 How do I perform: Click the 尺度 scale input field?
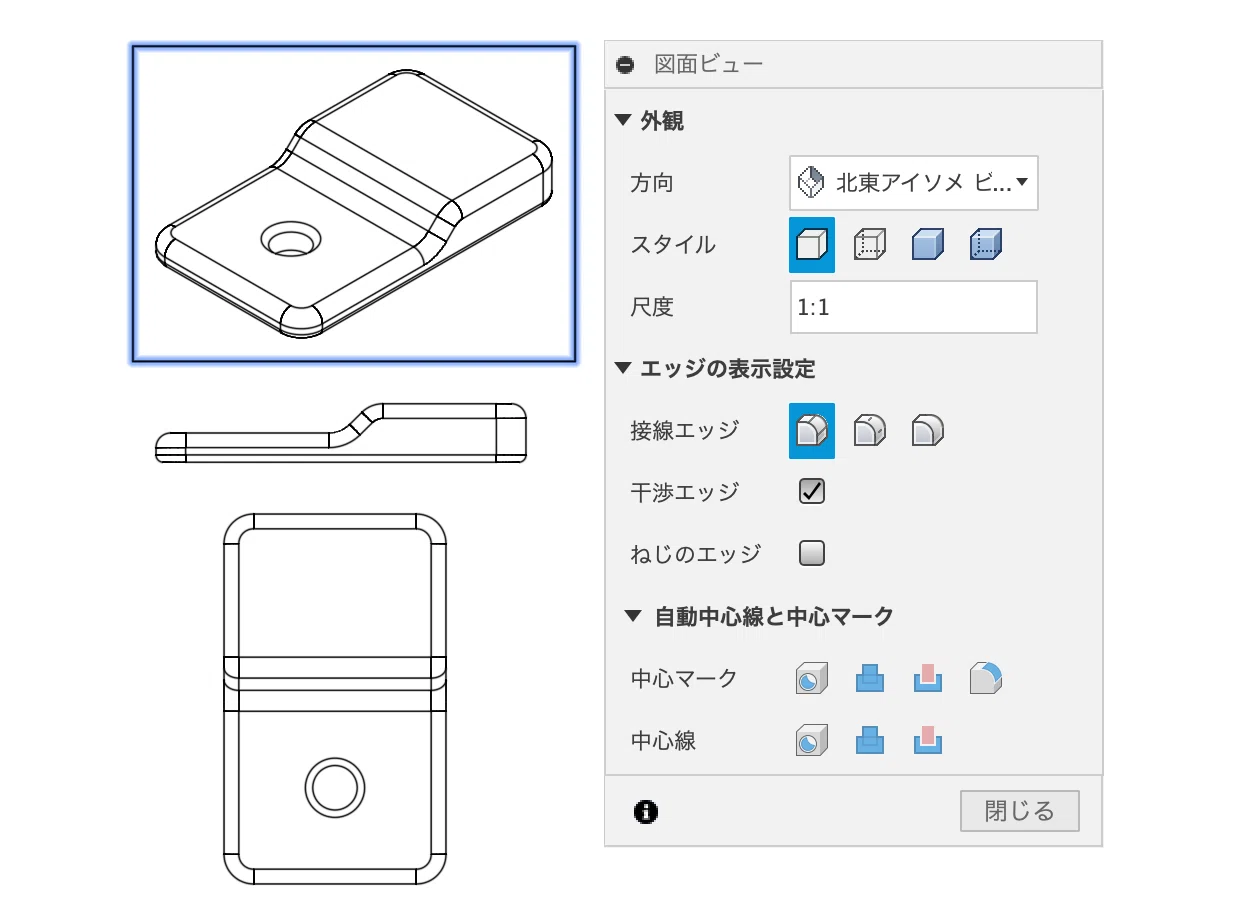pyautogui.click(x=913, y=307)
